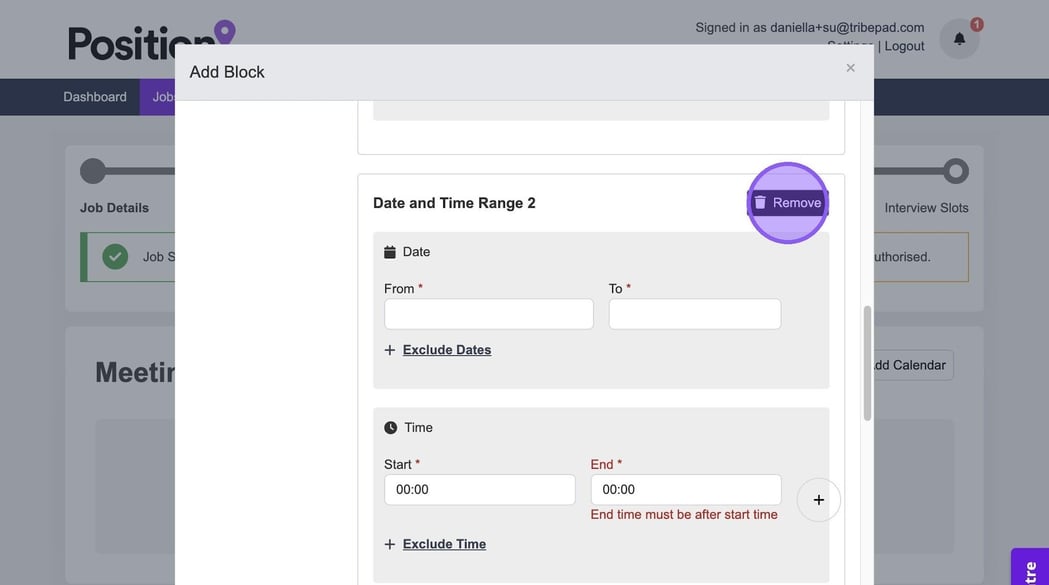Open the To date field
Screen dimensions: 1049x585
[694, 314]
